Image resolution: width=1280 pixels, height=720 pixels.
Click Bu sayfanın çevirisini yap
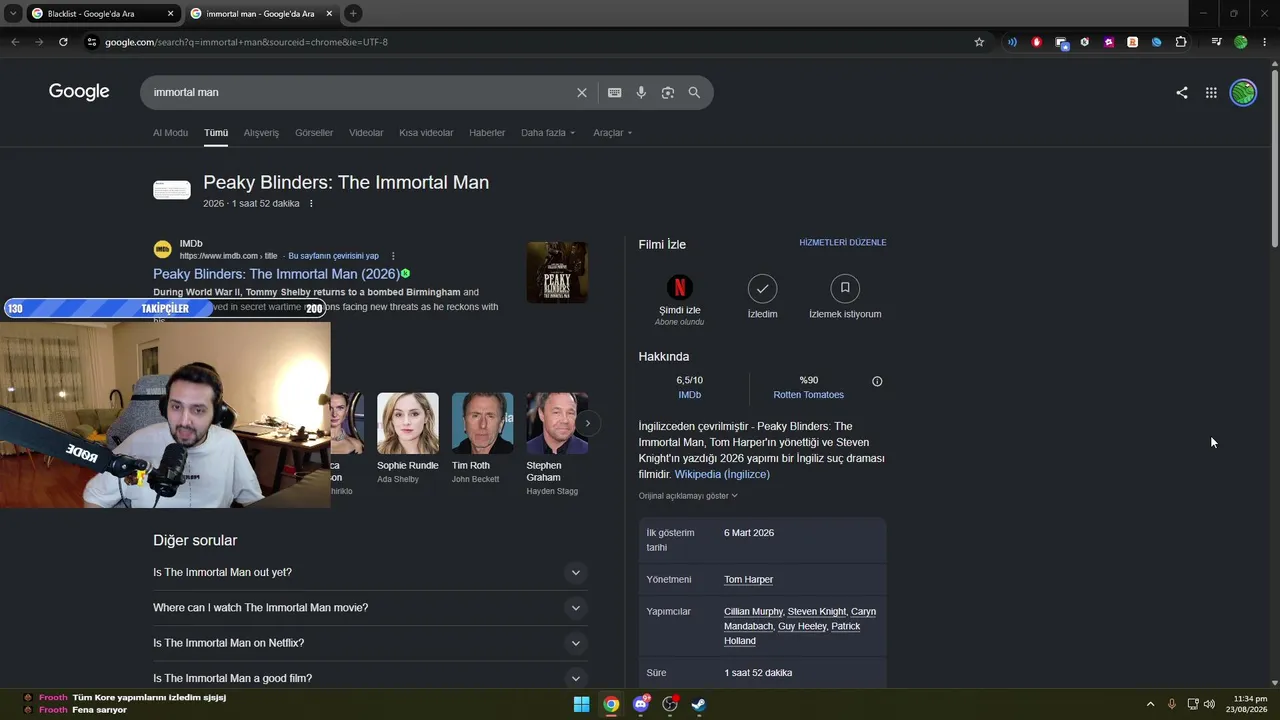coord(333,256)
